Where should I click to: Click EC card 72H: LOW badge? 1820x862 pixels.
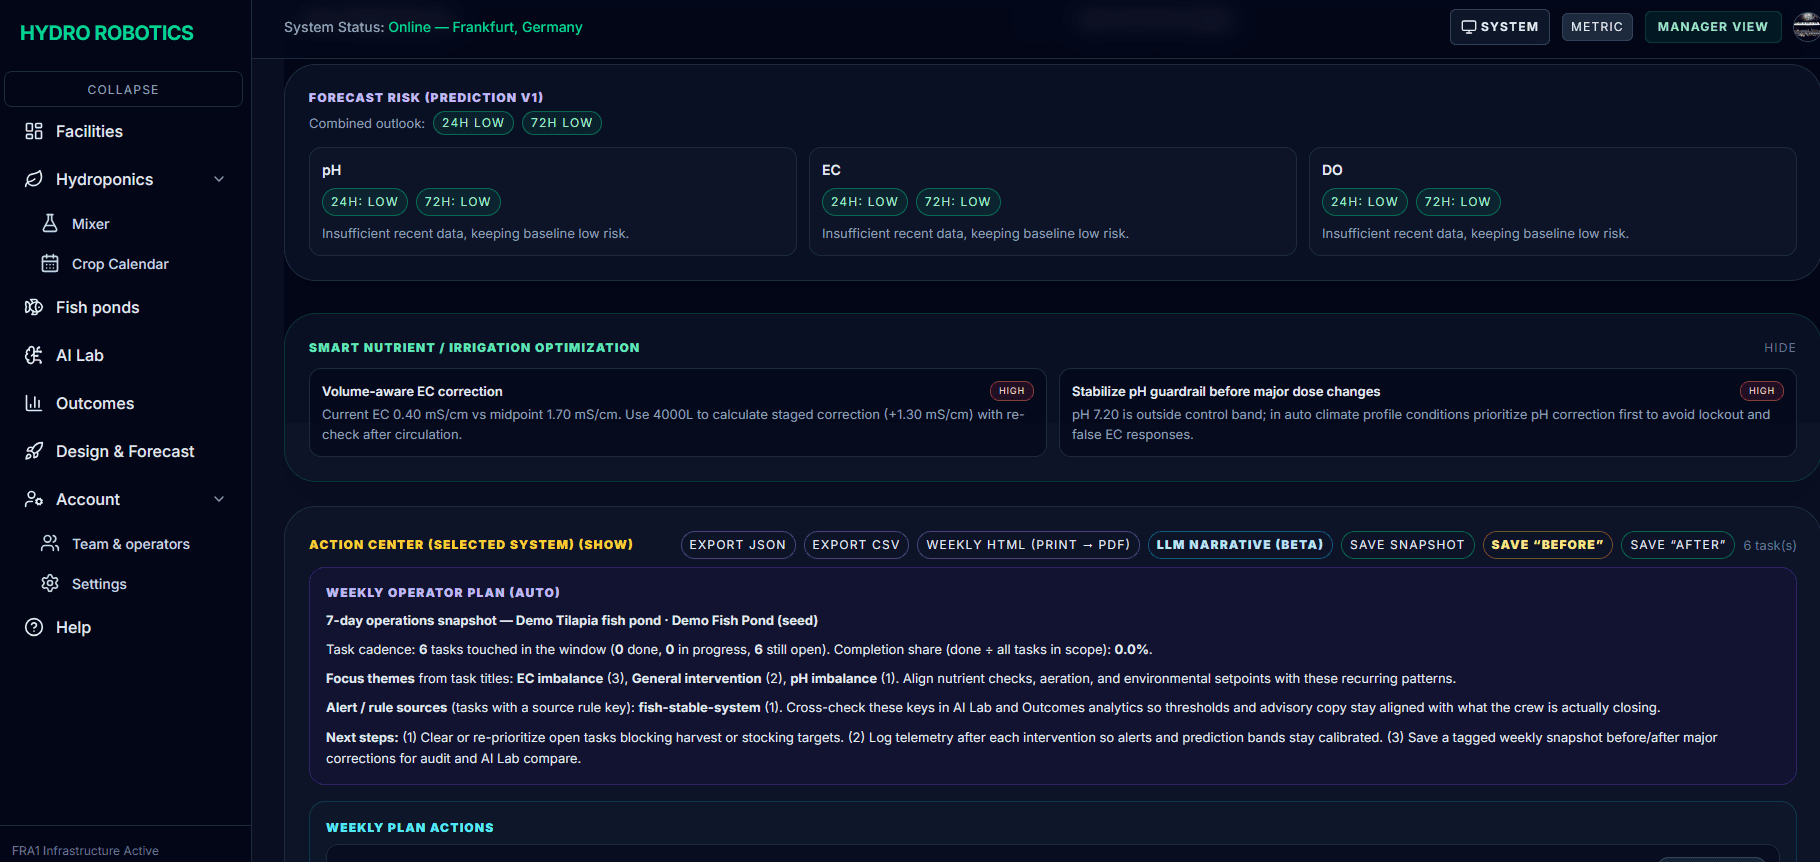coord(958,202)
